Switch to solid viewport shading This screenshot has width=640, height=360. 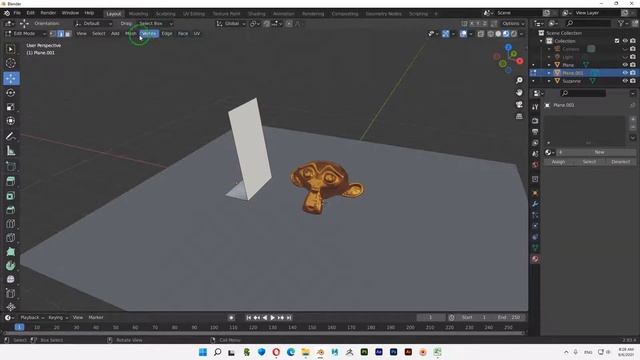(498, 34)
